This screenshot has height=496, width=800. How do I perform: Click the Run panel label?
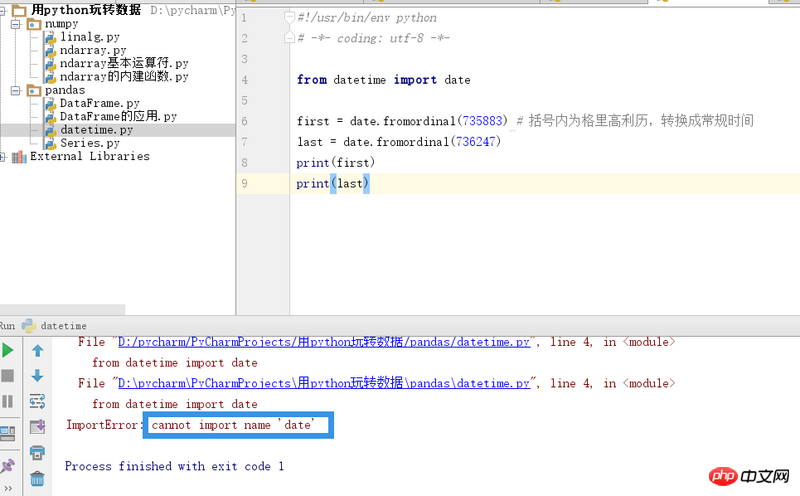[x=7, y=326]
